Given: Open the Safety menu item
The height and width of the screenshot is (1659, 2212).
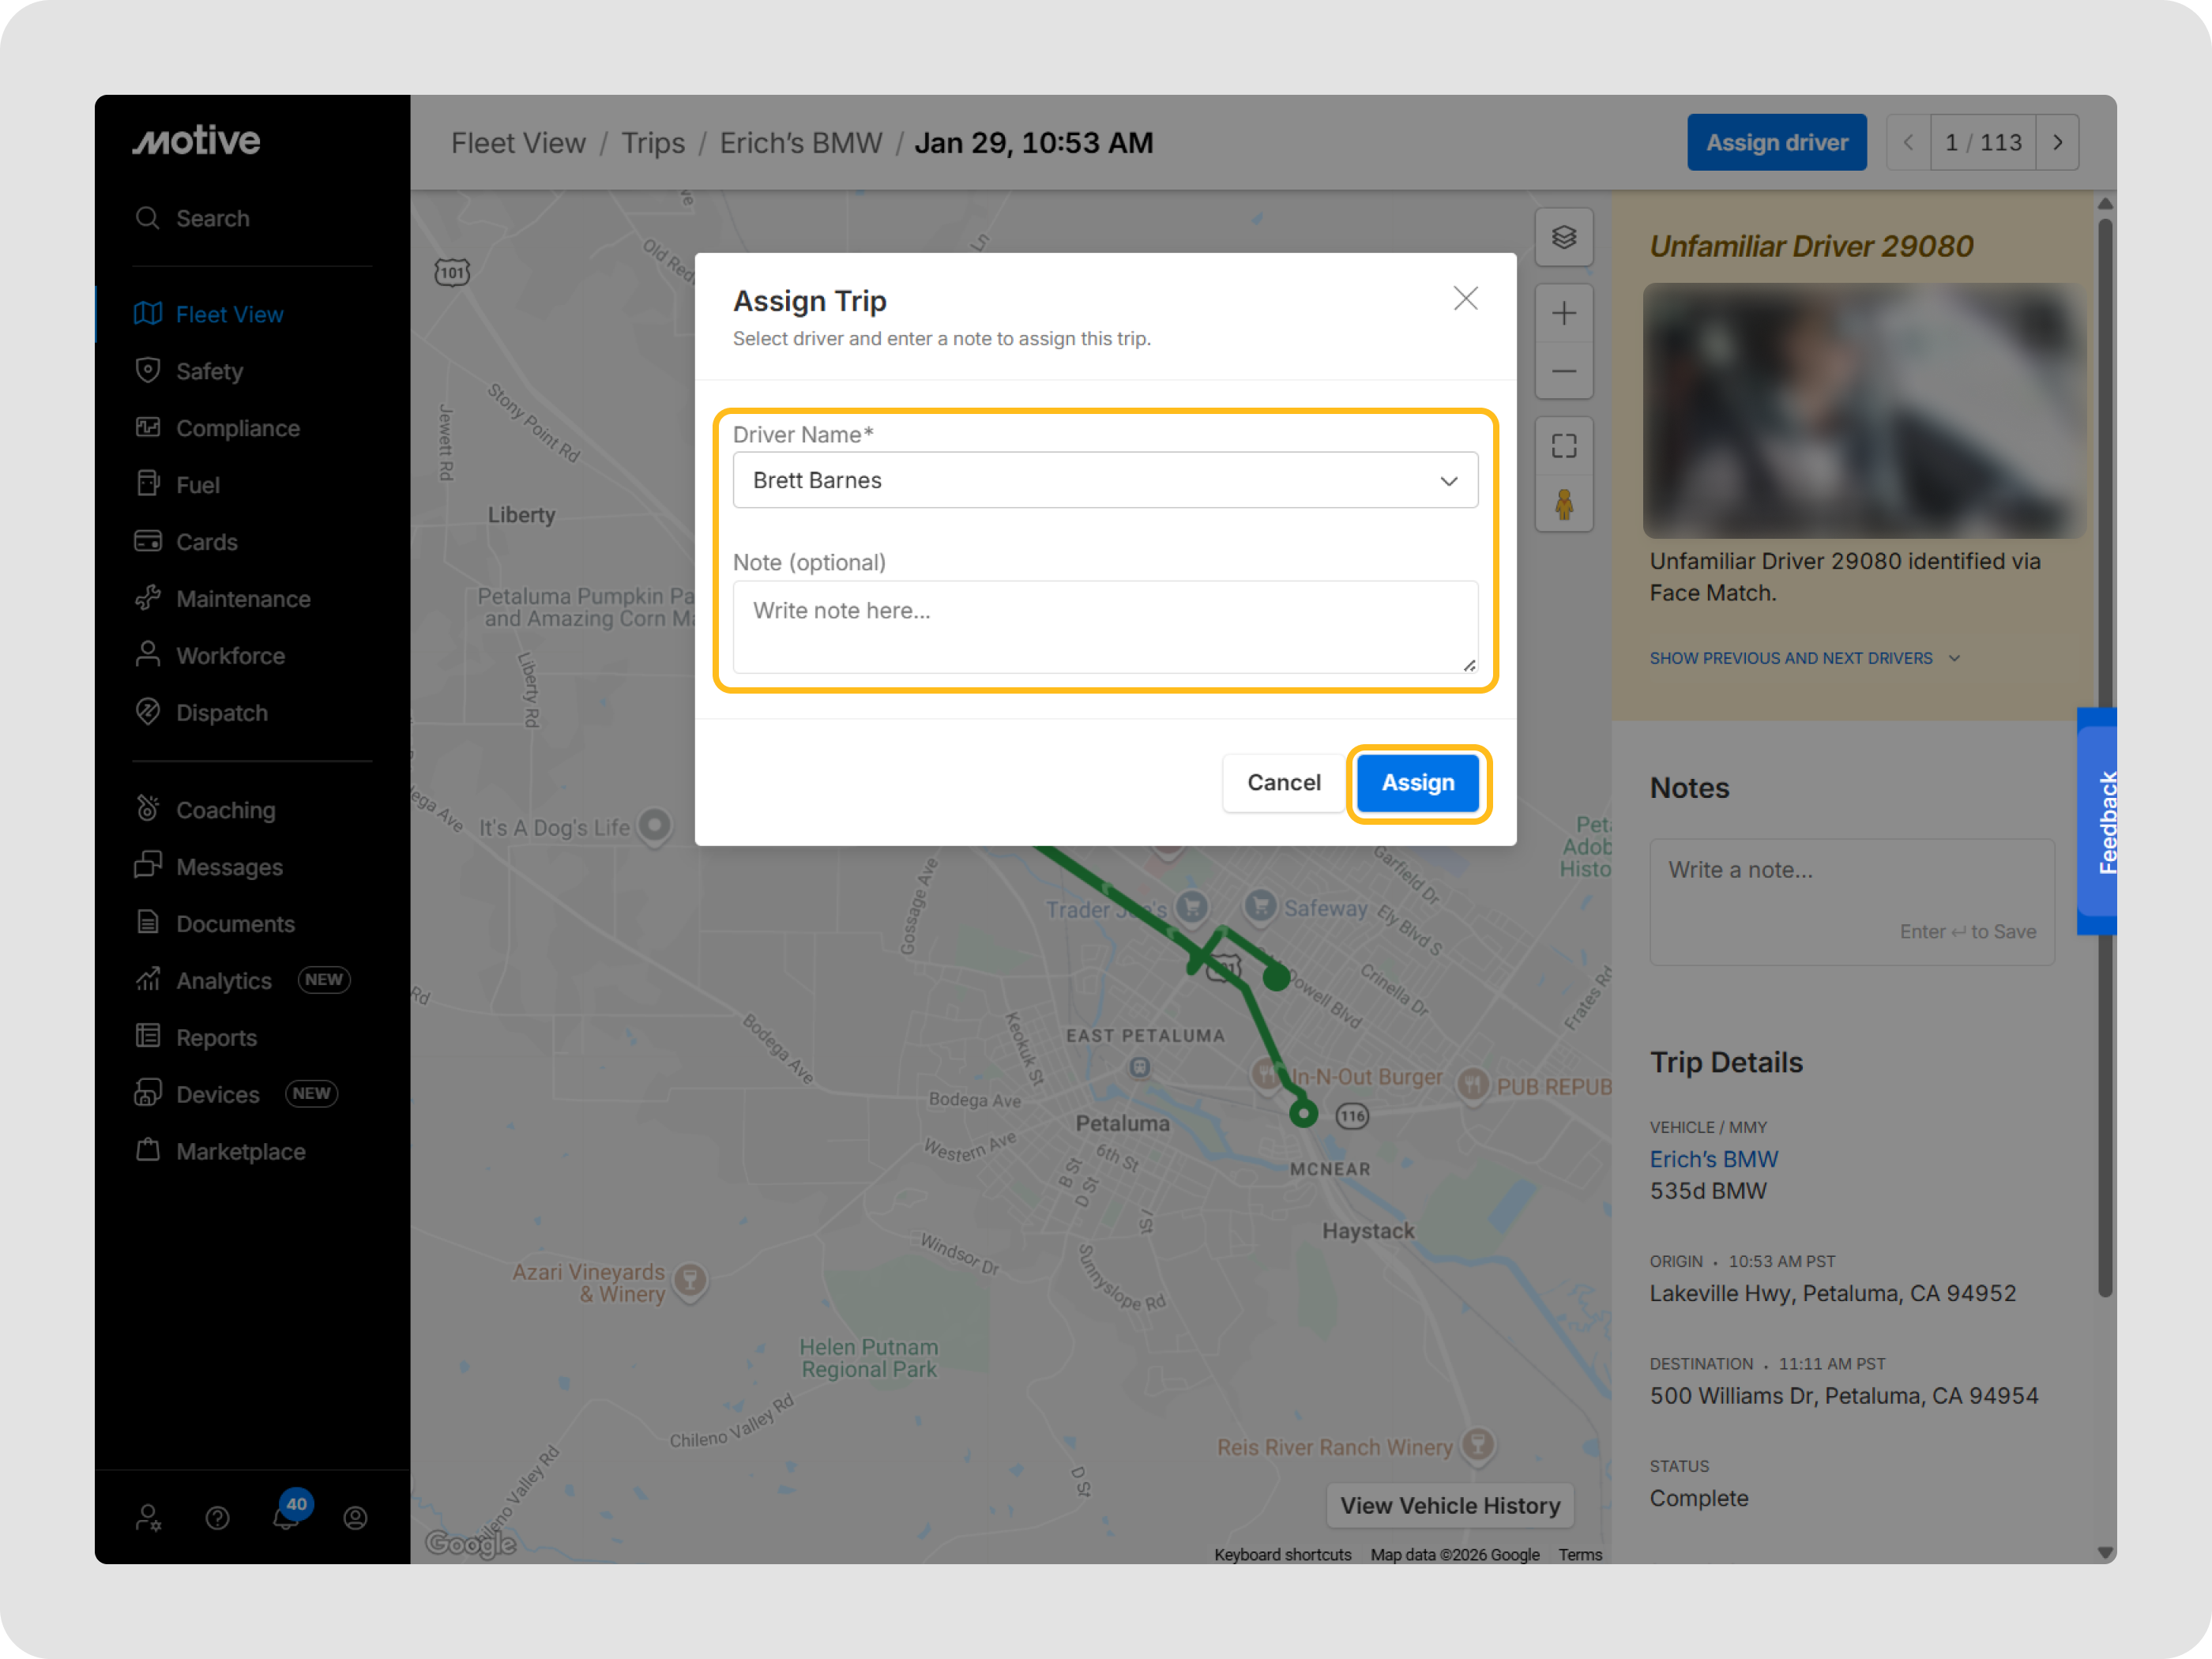Looking at the screenshot, I should (209, 371).
